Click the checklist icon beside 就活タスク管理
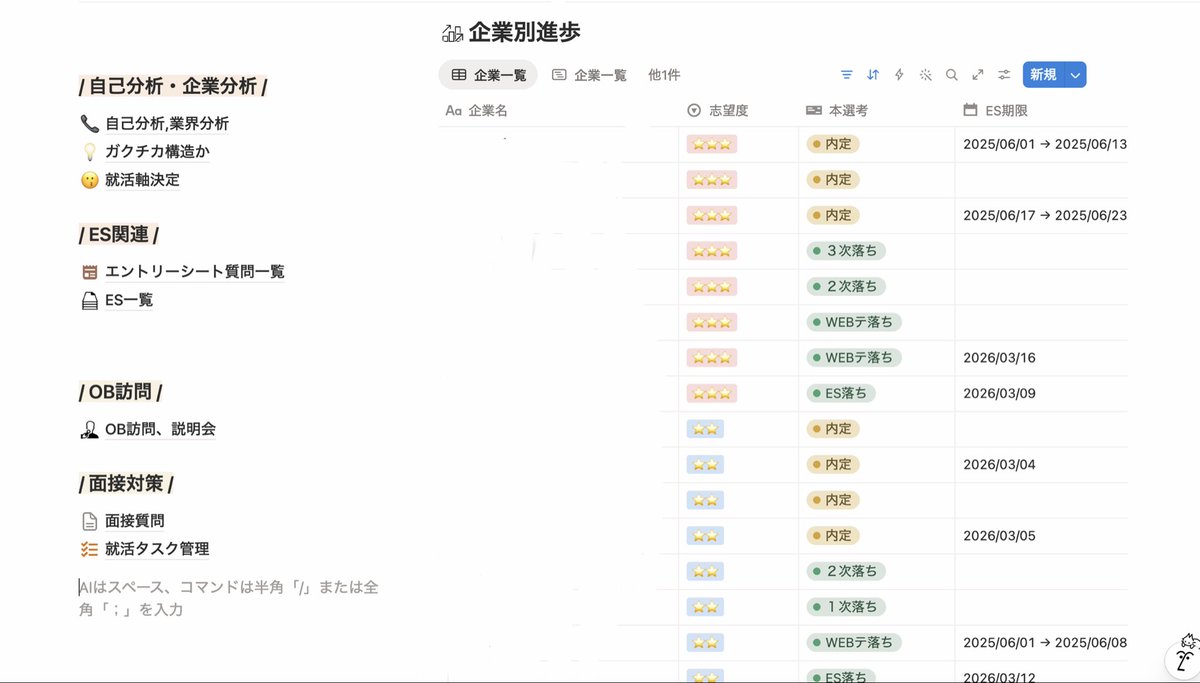The image size is (1200, 683). click(89, 549)
